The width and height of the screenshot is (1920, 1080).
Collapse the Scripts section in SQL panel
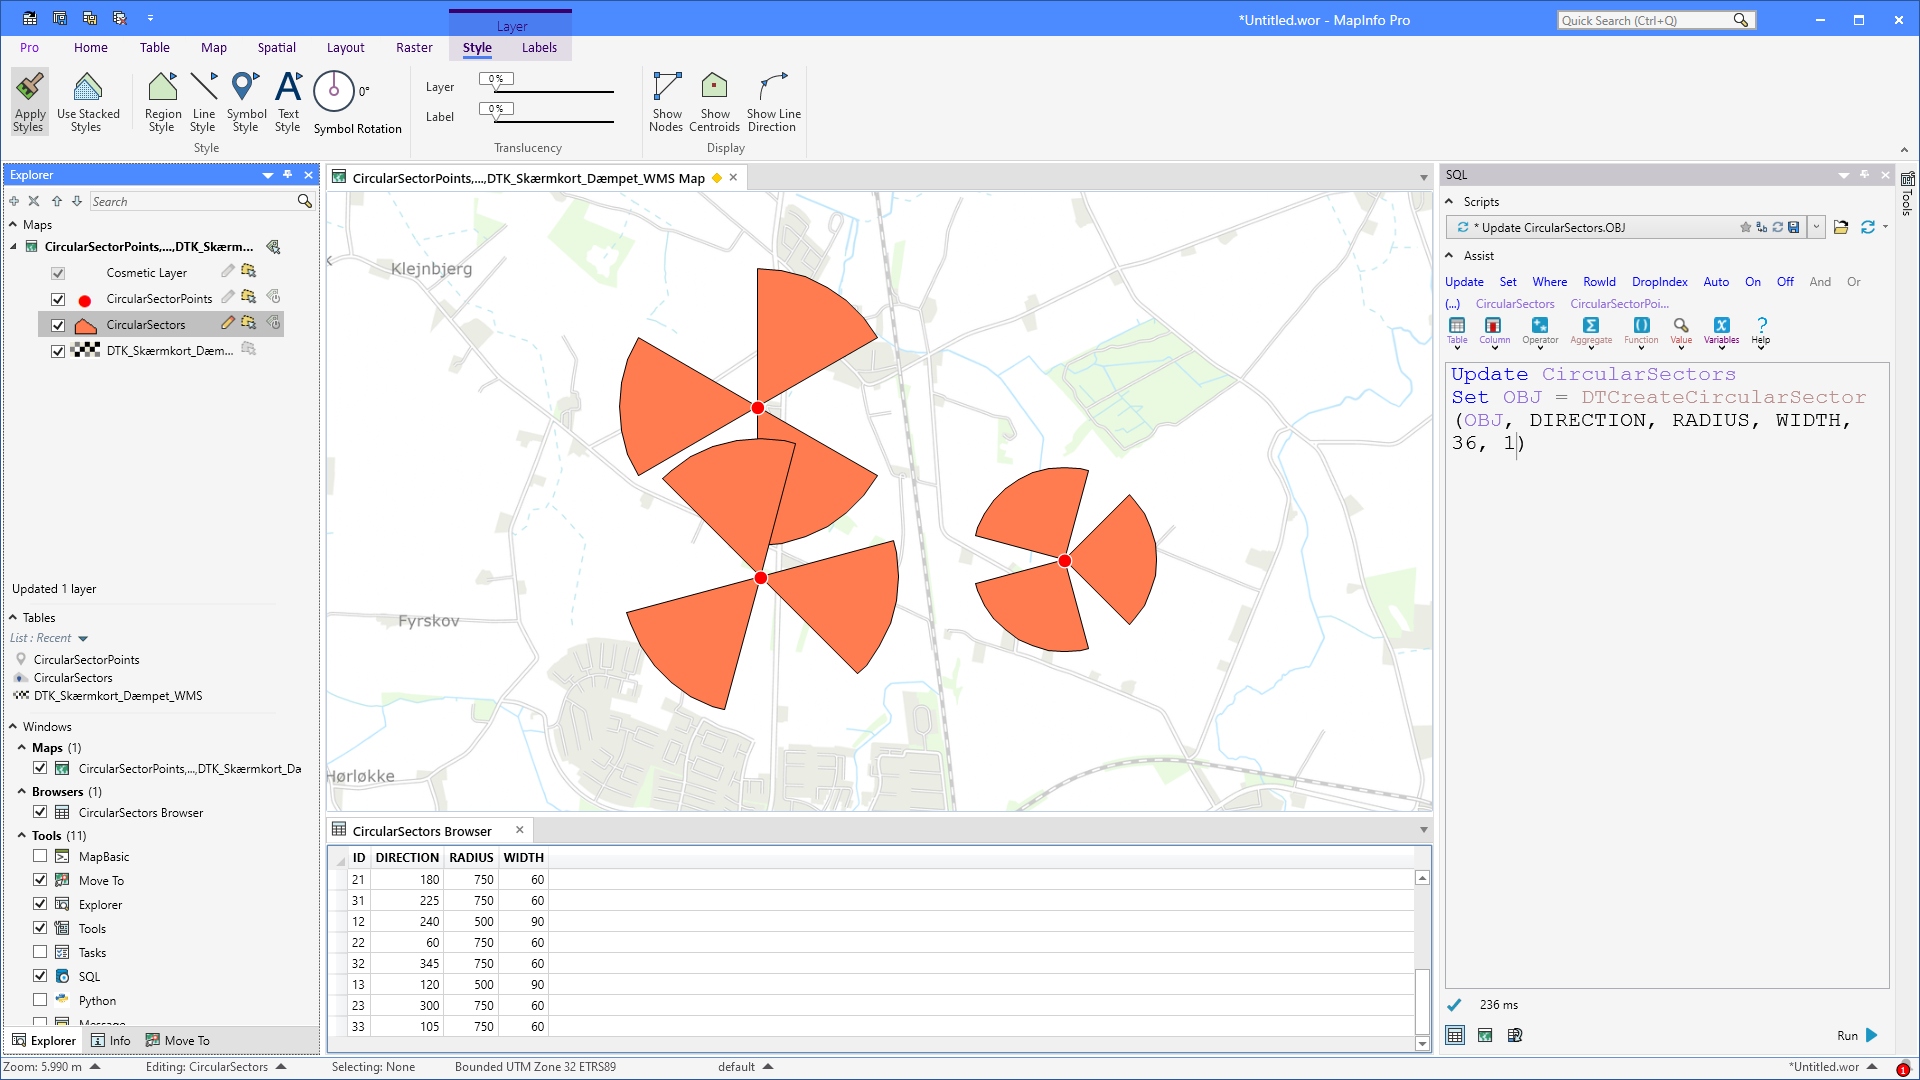pos(1449,201)
